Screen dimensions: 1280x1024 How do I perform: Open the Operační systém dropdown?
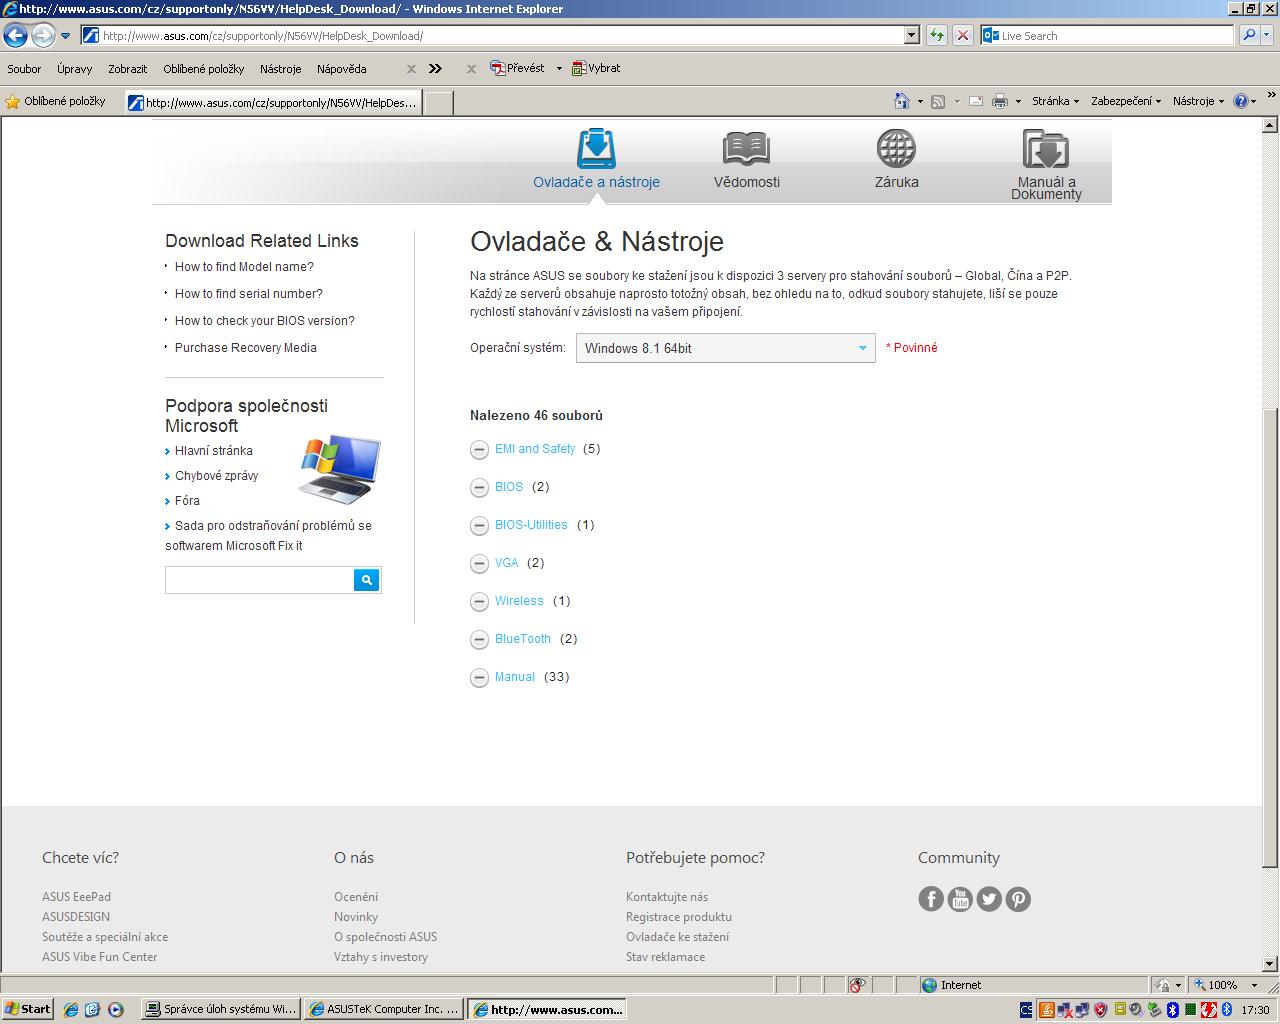[726, 348]
